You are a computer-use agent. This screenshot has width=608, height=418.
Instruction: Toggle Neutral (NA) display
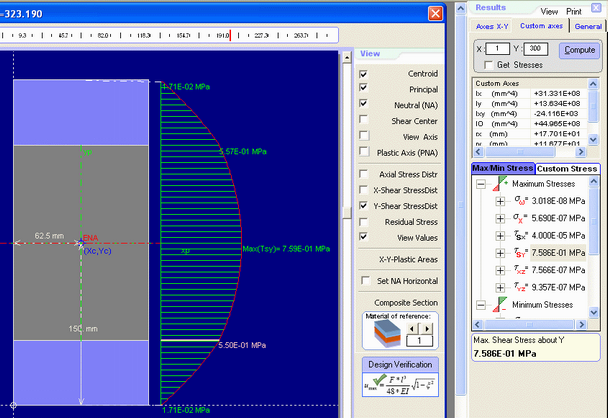(x=363, y=104)
